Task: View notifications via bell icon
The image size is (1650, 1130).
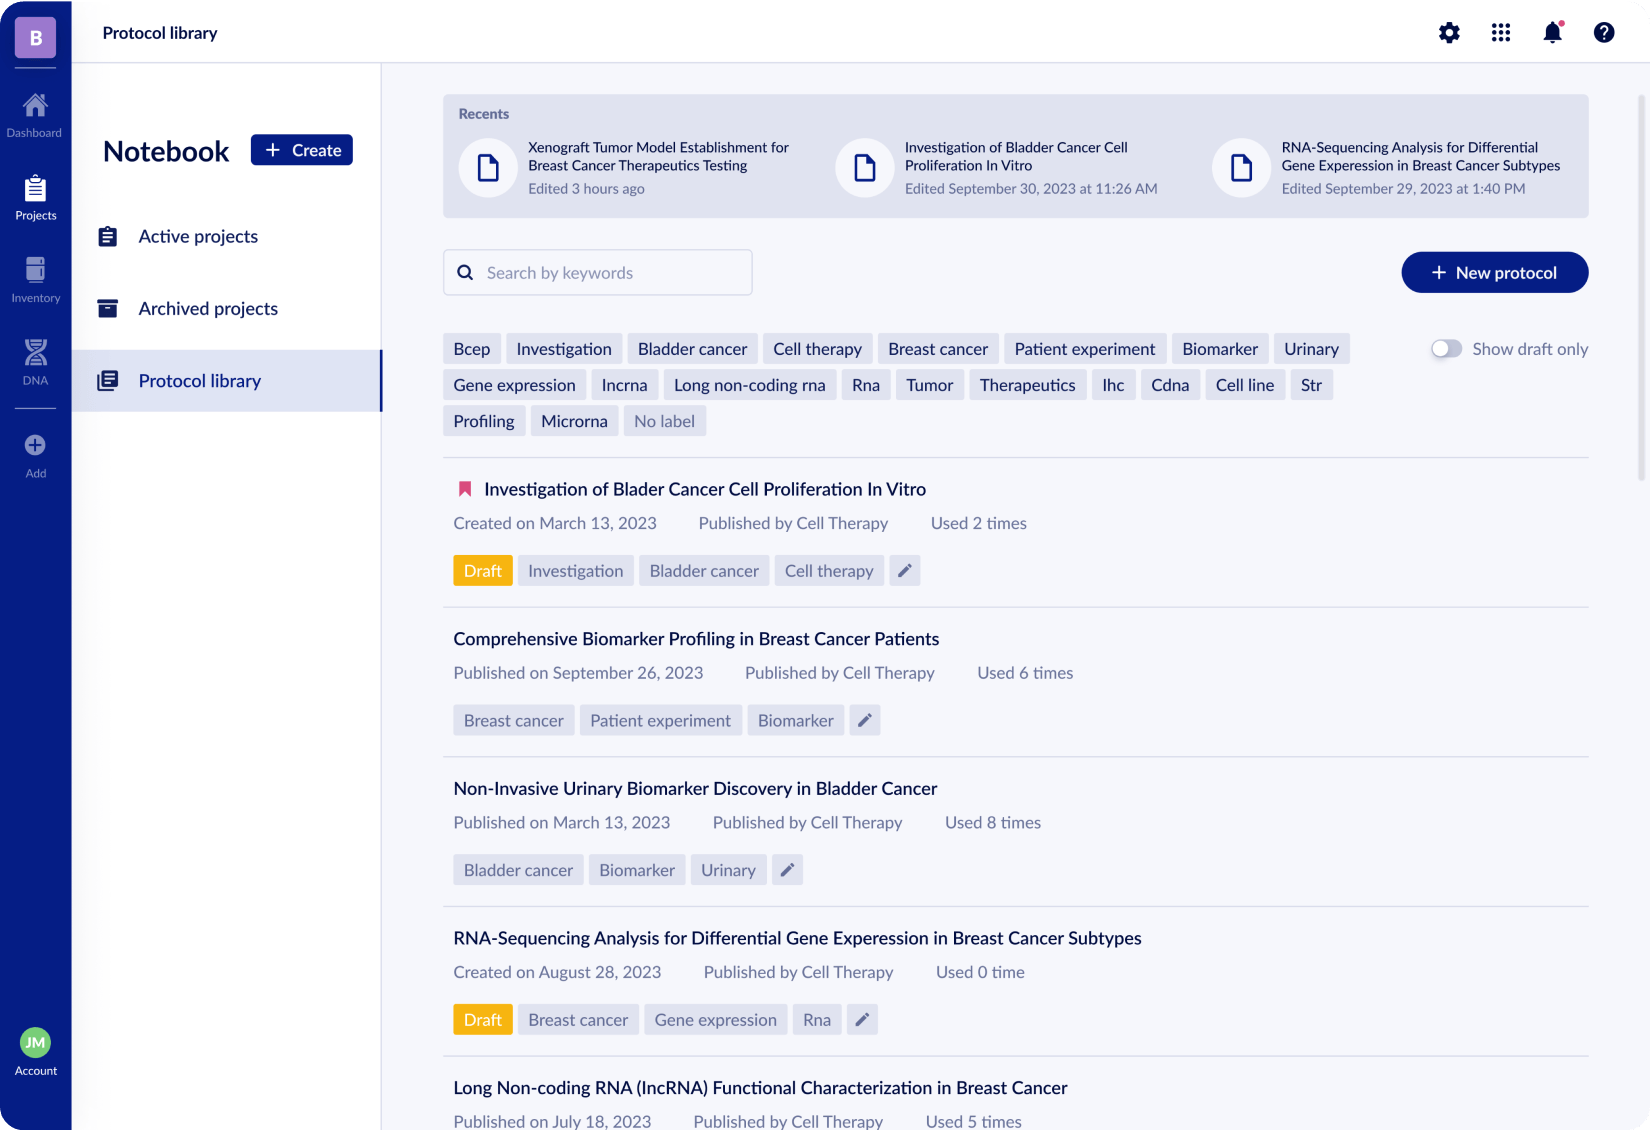Action: tap(1552, 33)
